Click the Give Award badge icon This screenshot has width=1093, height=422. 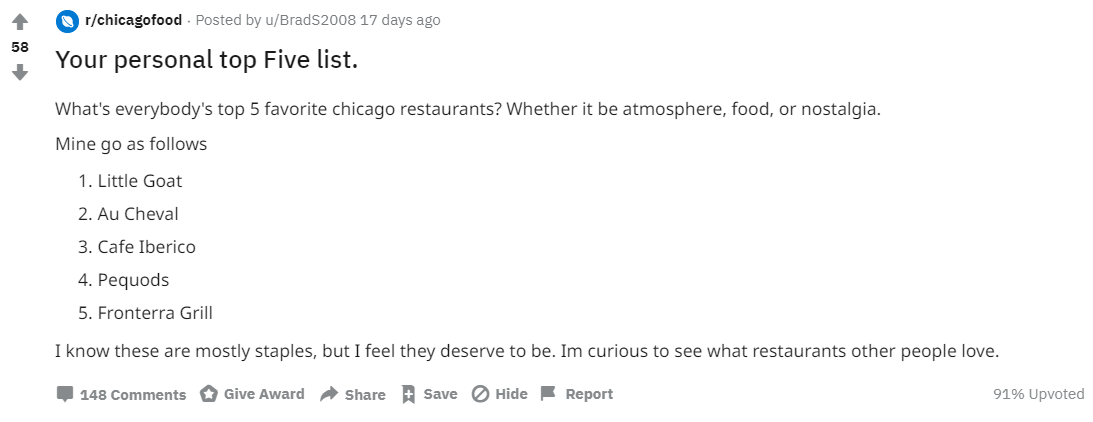coord(209,394)
